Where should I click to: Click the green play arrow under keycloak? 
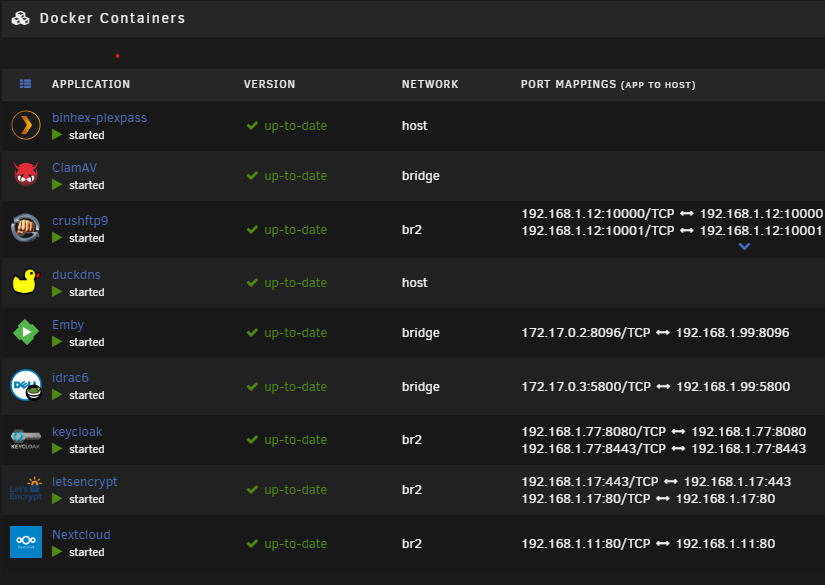57,449
